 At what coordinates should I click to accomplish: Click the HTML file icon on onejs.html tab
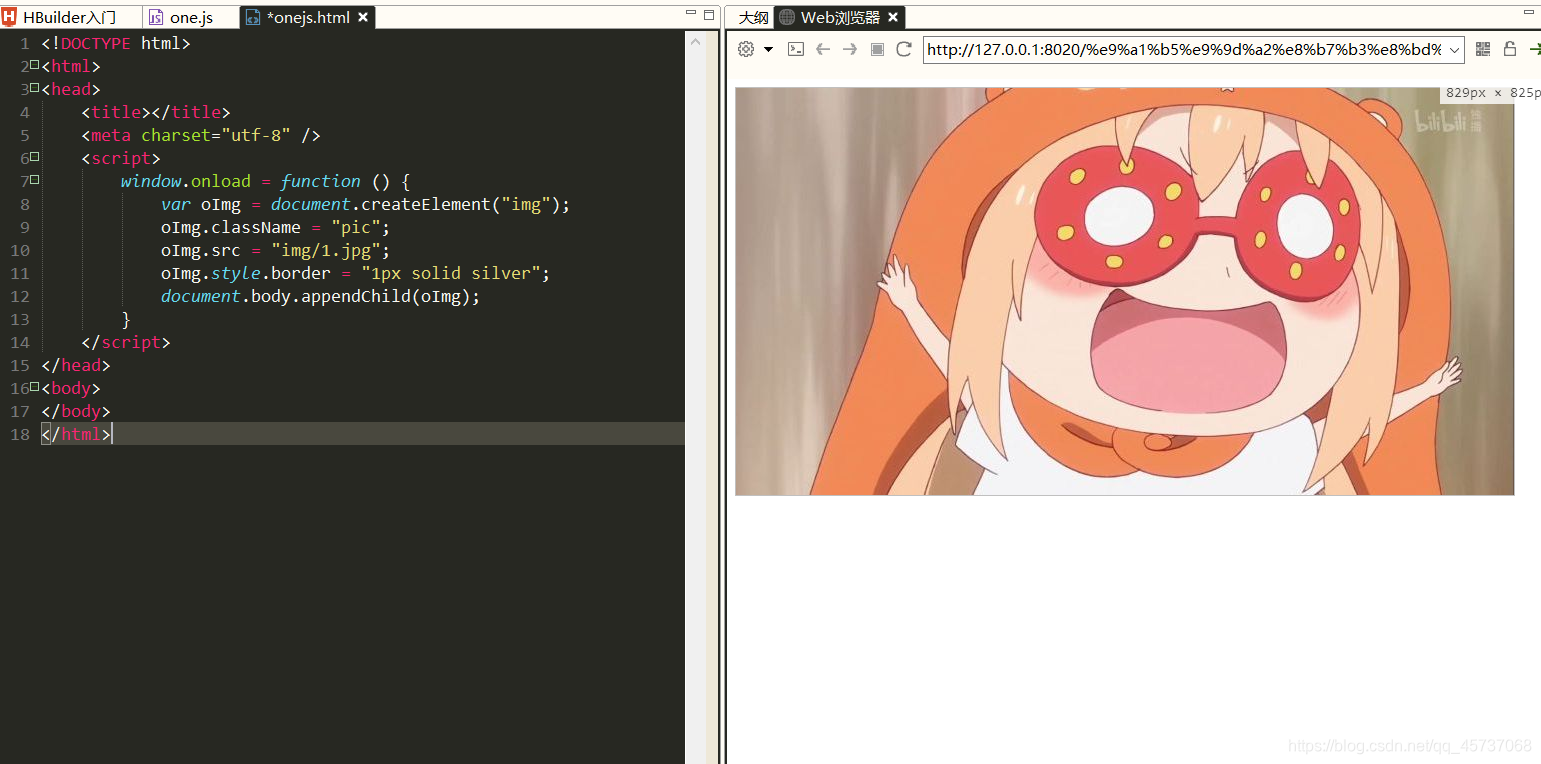[253, 17]
